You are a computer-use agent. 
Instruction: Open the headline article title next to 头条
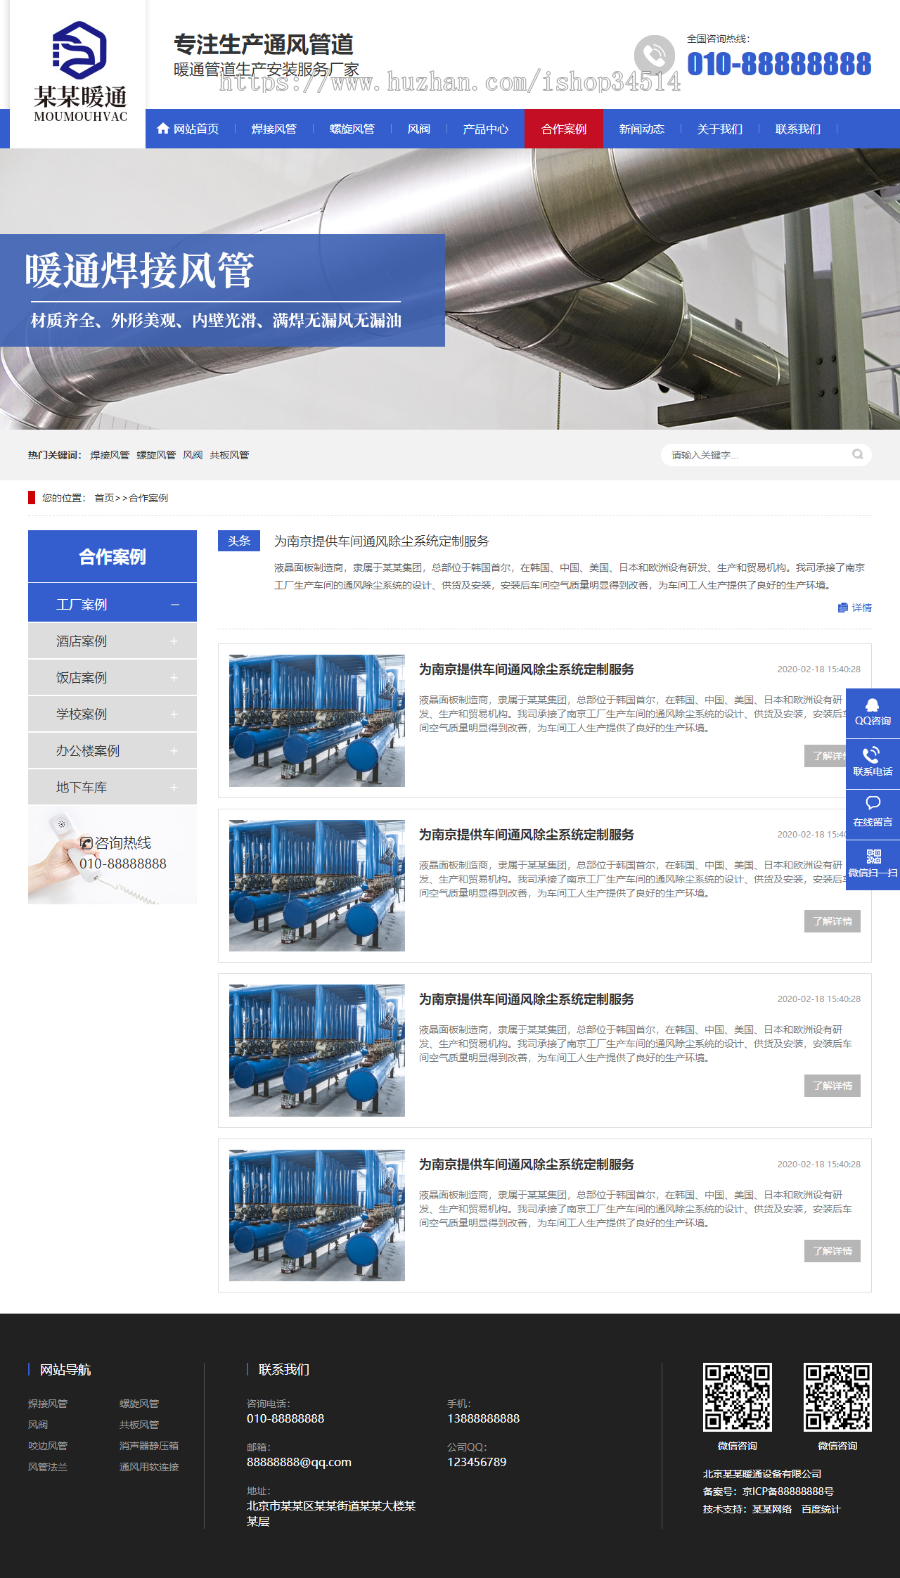[x=381, y=541]
